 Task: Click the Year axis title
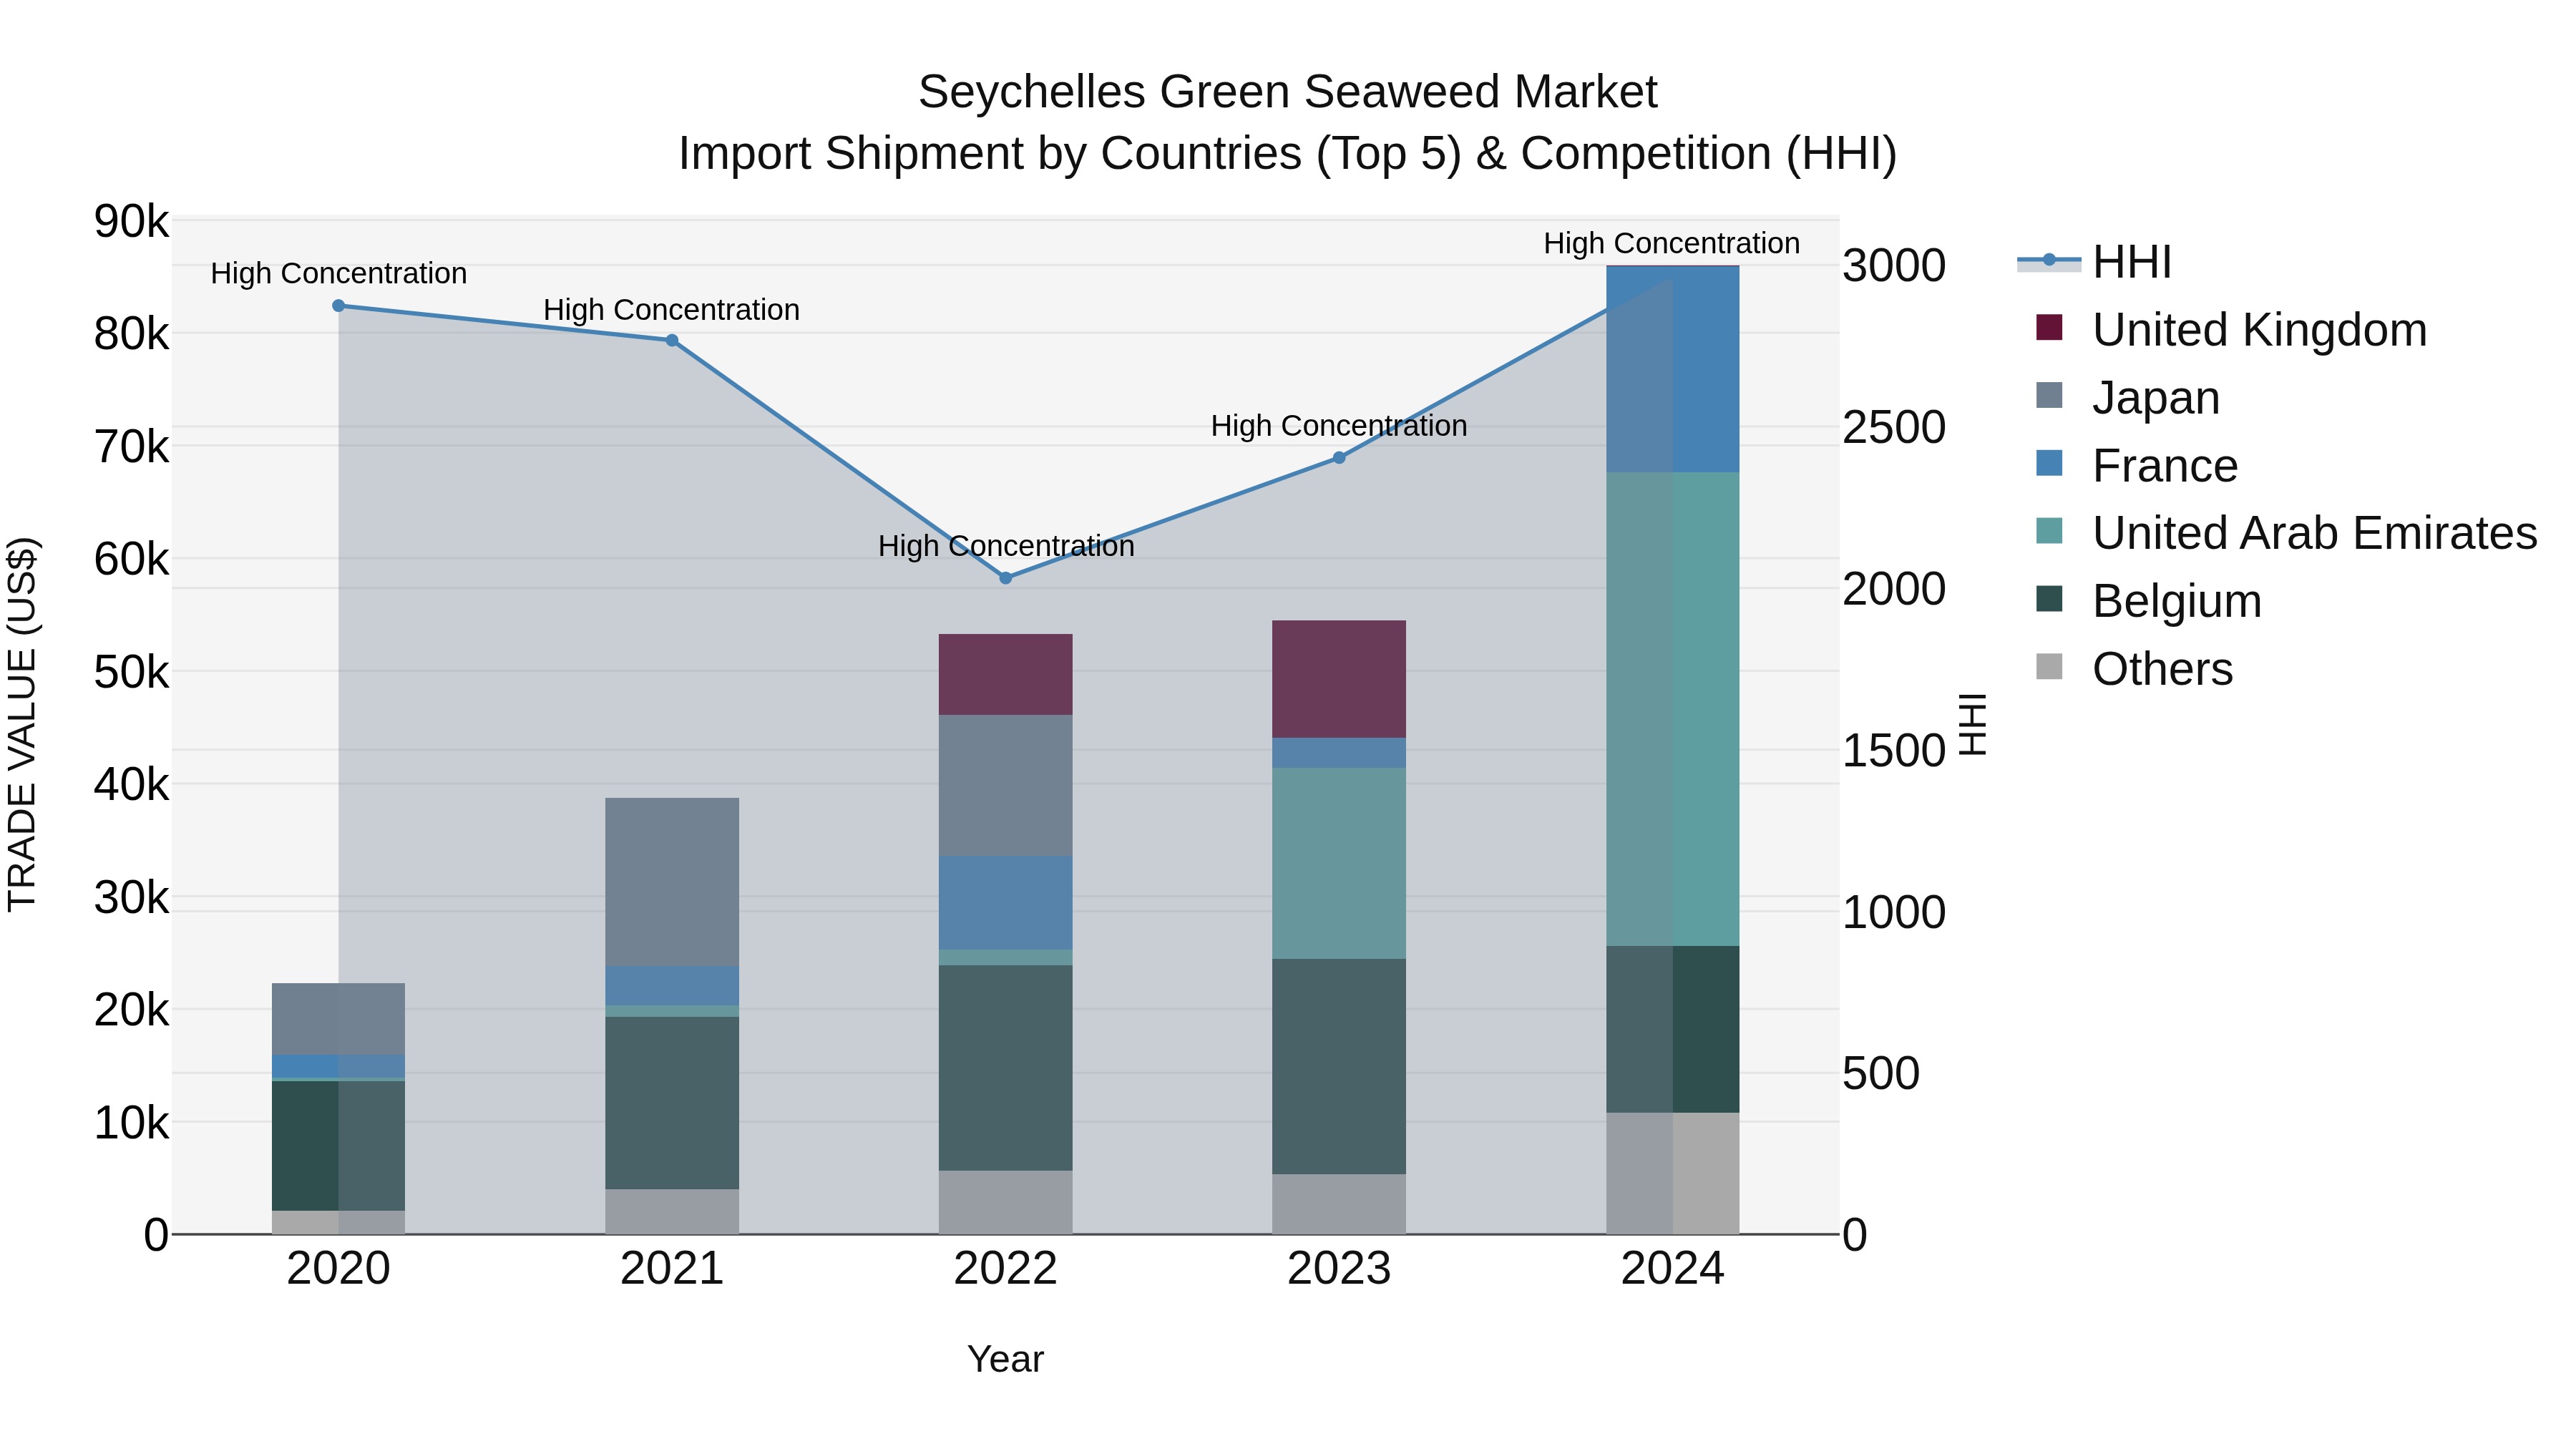tap(1006, 1359)
